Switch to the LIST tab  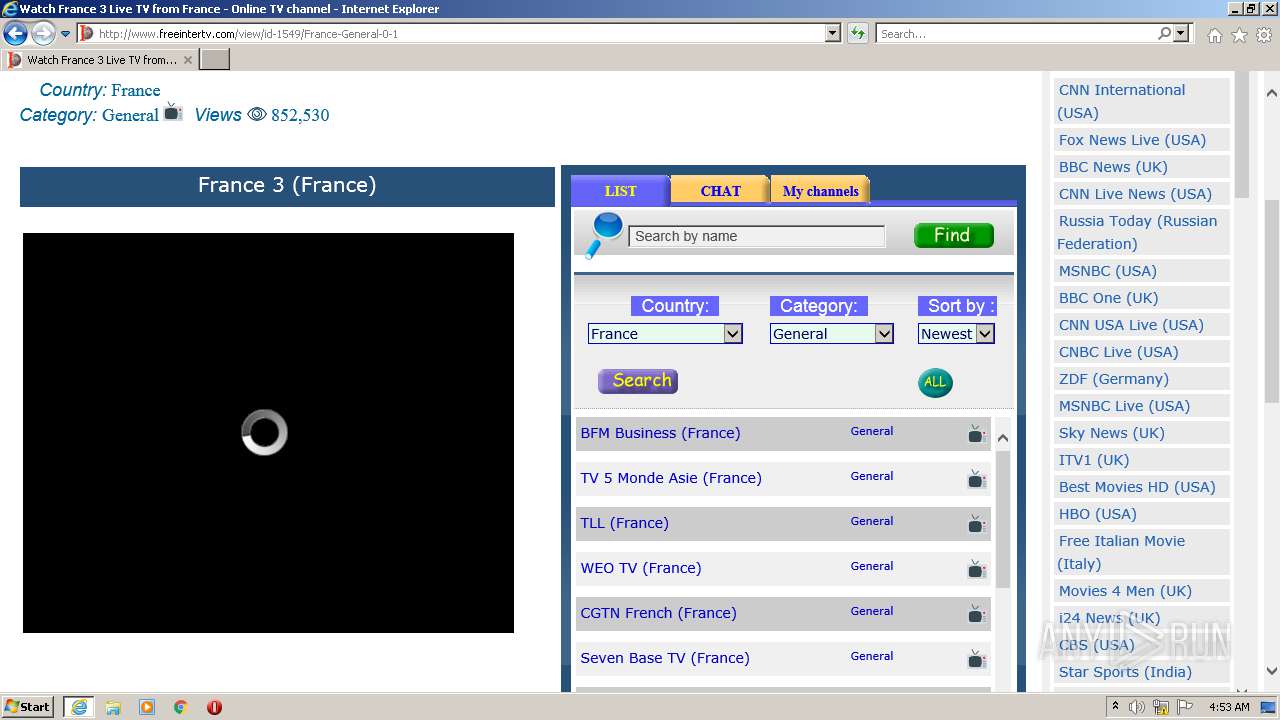click(620, 191)
